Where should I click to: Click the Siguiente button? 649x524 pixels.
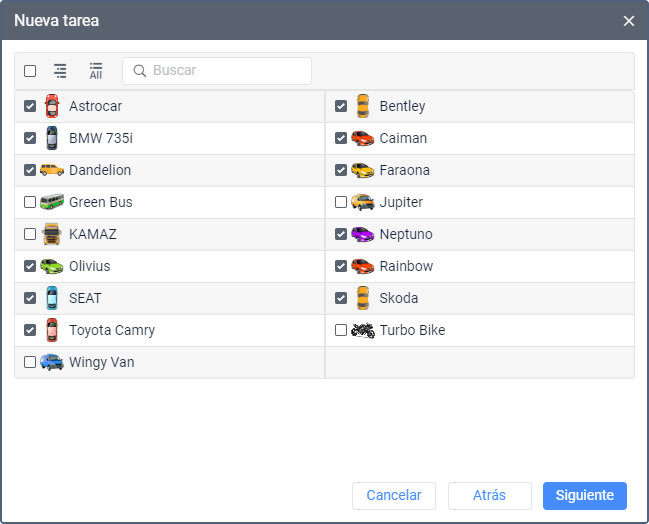[584, 495]
